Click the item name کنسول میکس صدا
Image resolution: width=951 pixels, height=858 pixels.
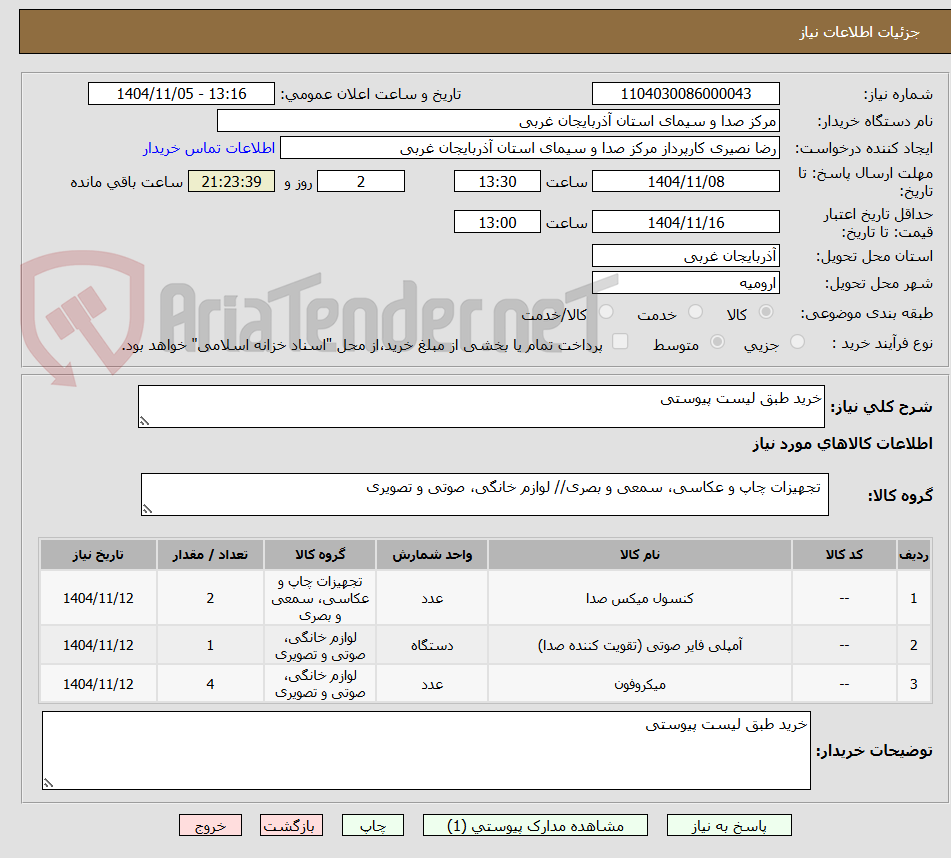pos(639,598)
